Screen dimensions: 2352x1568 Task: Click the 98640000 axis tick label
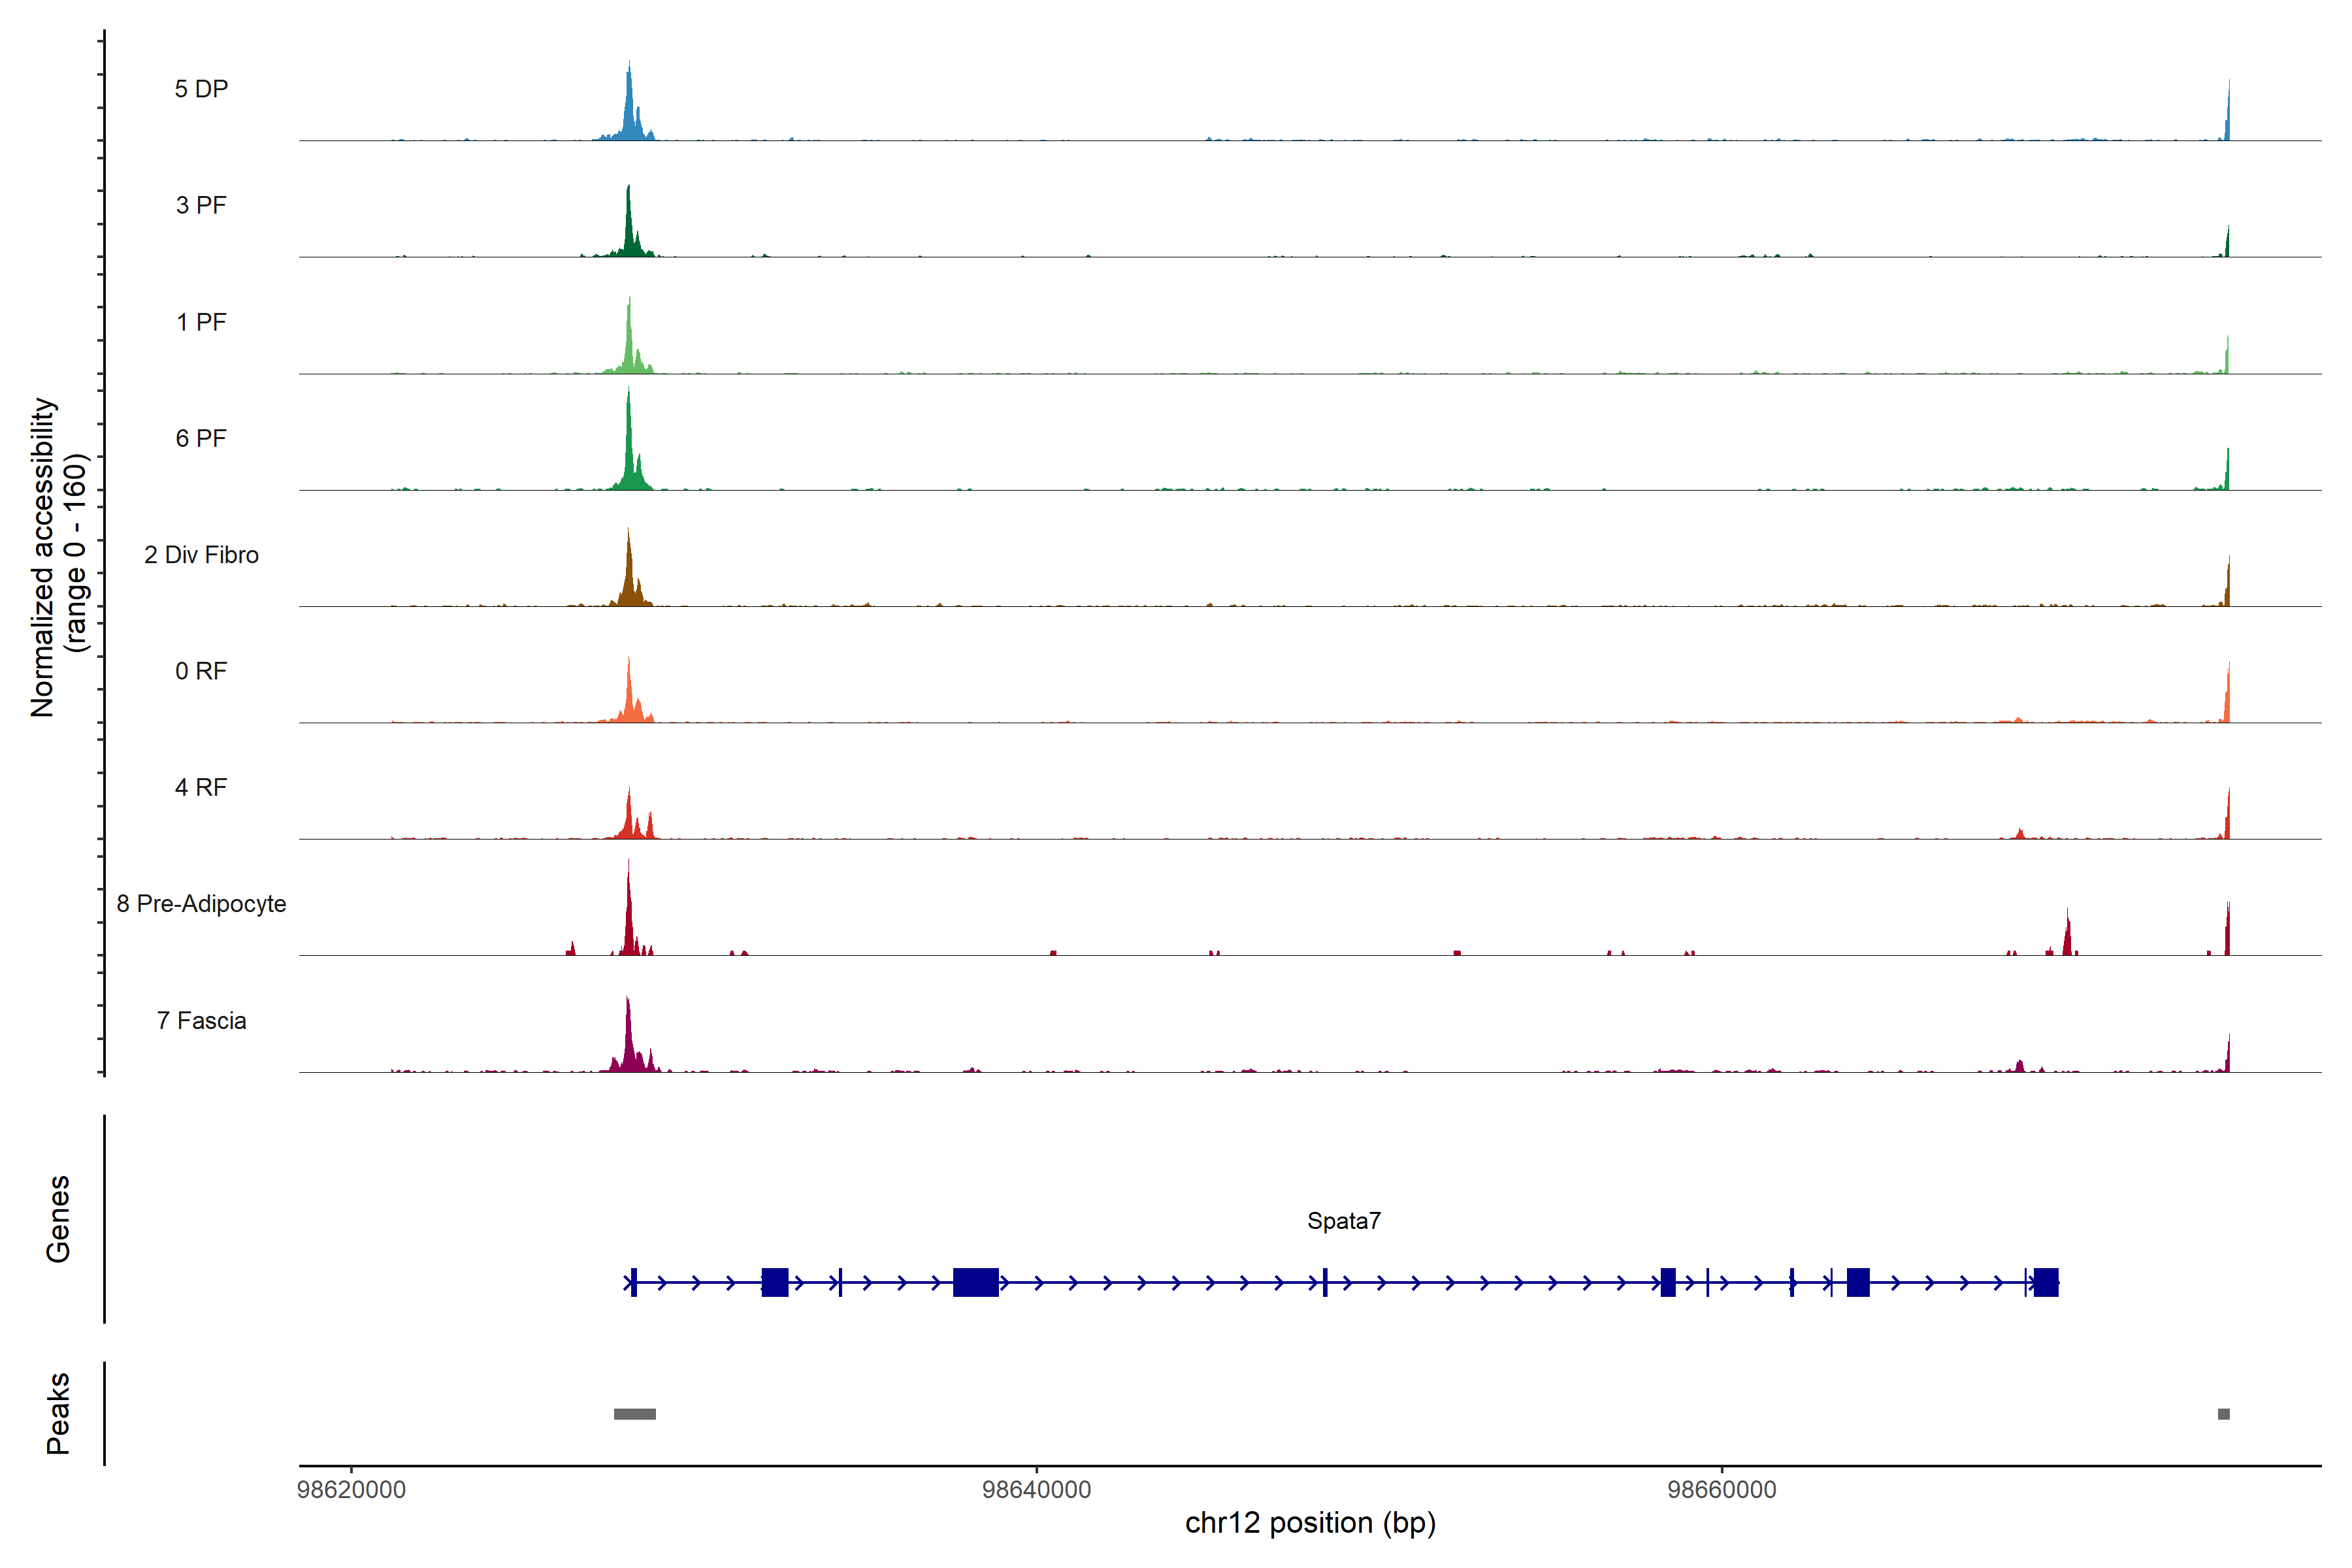[1036, 1490]
